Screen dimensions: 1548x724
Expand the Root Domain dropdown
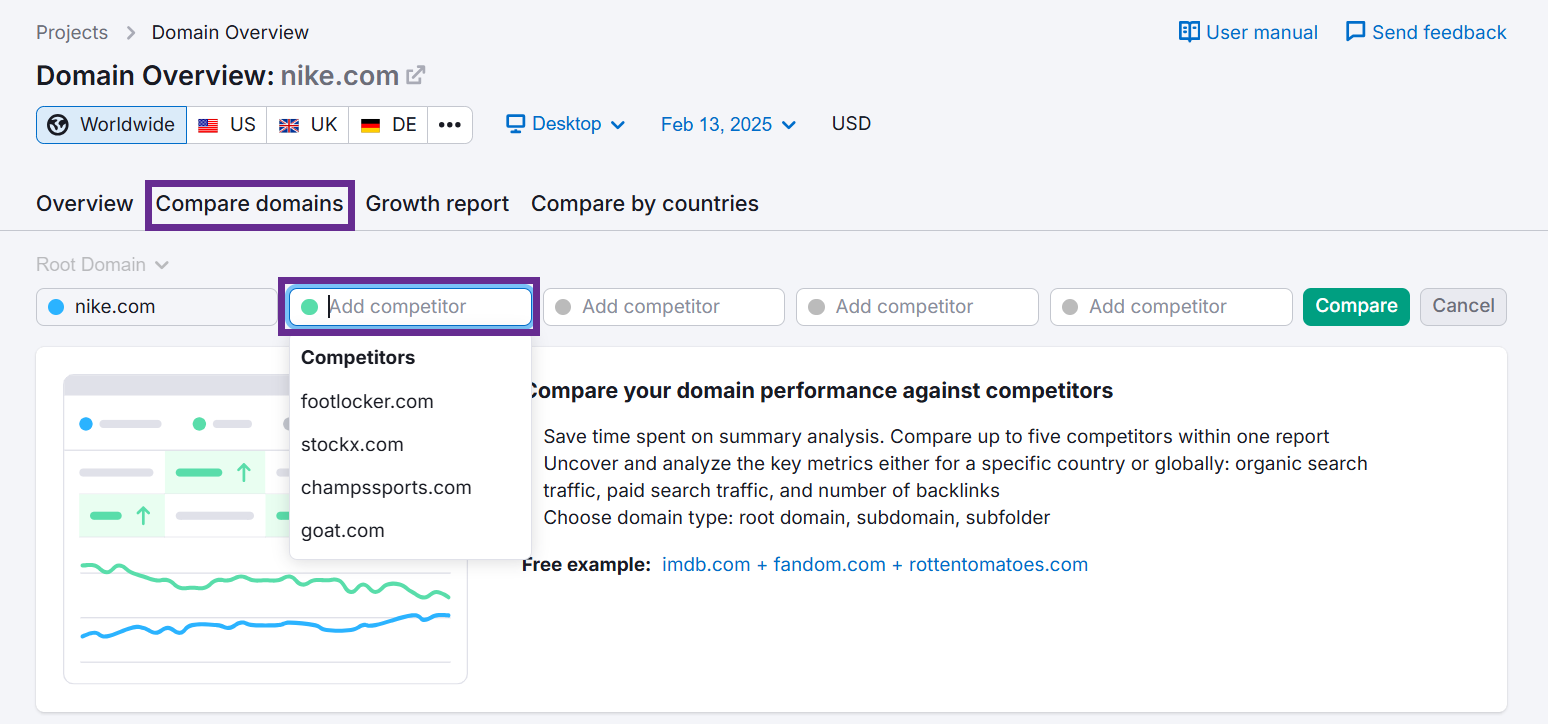click(102, 265)
